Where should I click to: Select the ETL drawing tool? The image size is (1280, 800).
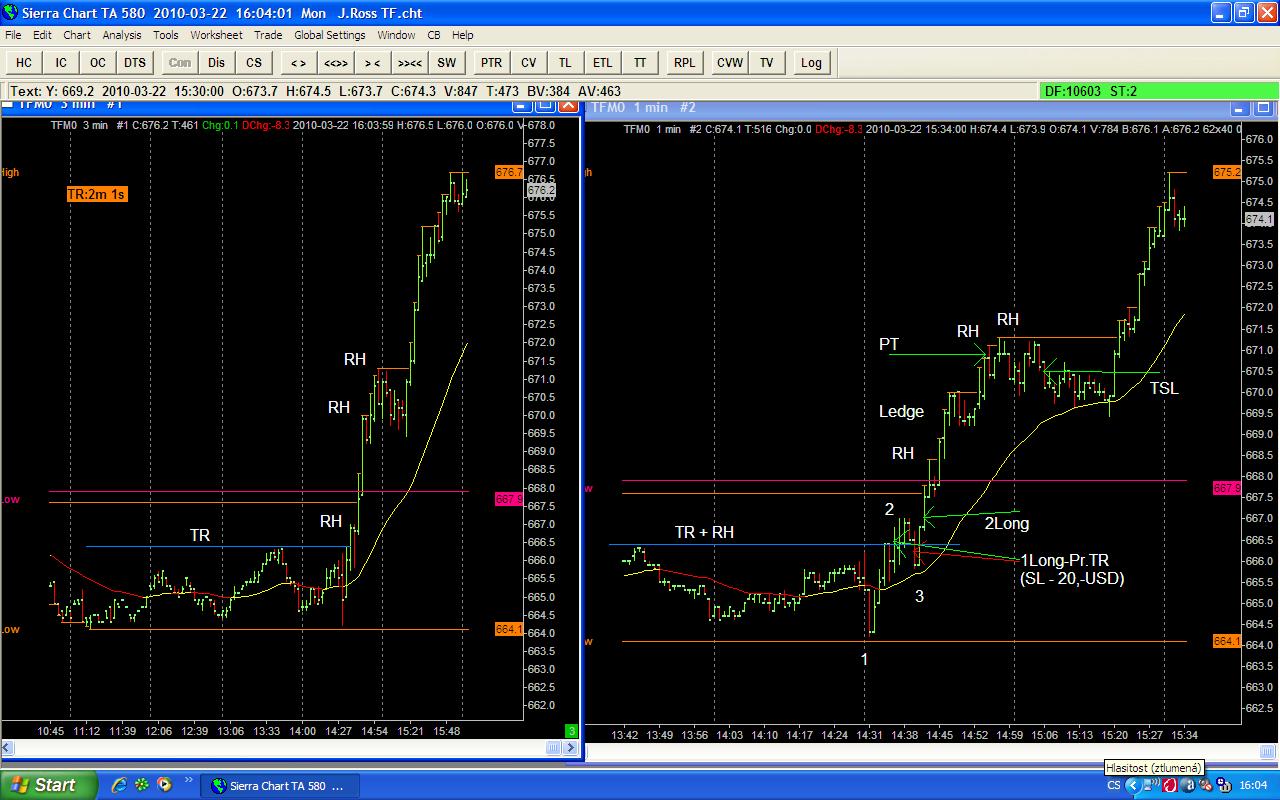(x=602, y=62)
